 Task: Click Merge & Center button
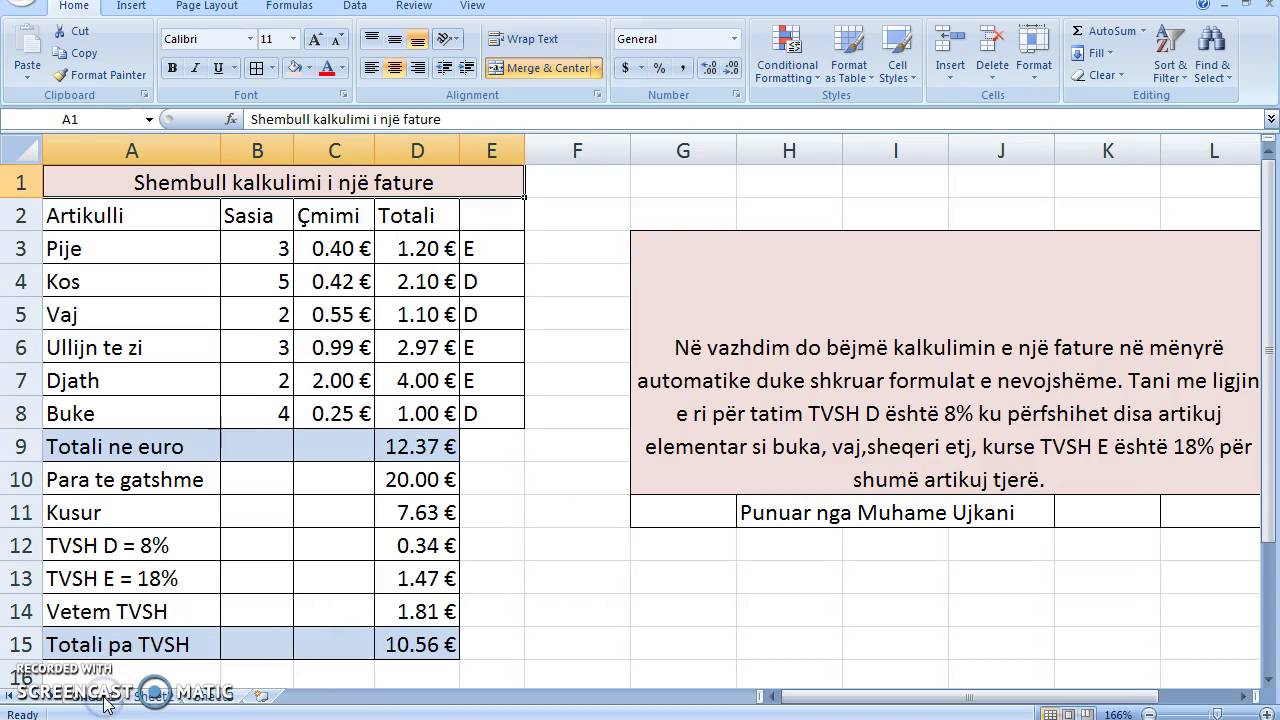point(538,68)
